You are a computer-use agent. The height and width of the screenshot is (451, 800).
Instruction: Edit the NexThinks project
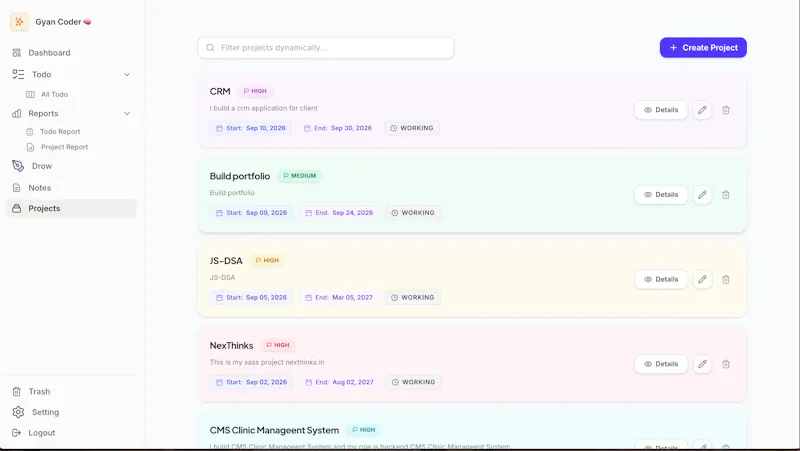703,364
